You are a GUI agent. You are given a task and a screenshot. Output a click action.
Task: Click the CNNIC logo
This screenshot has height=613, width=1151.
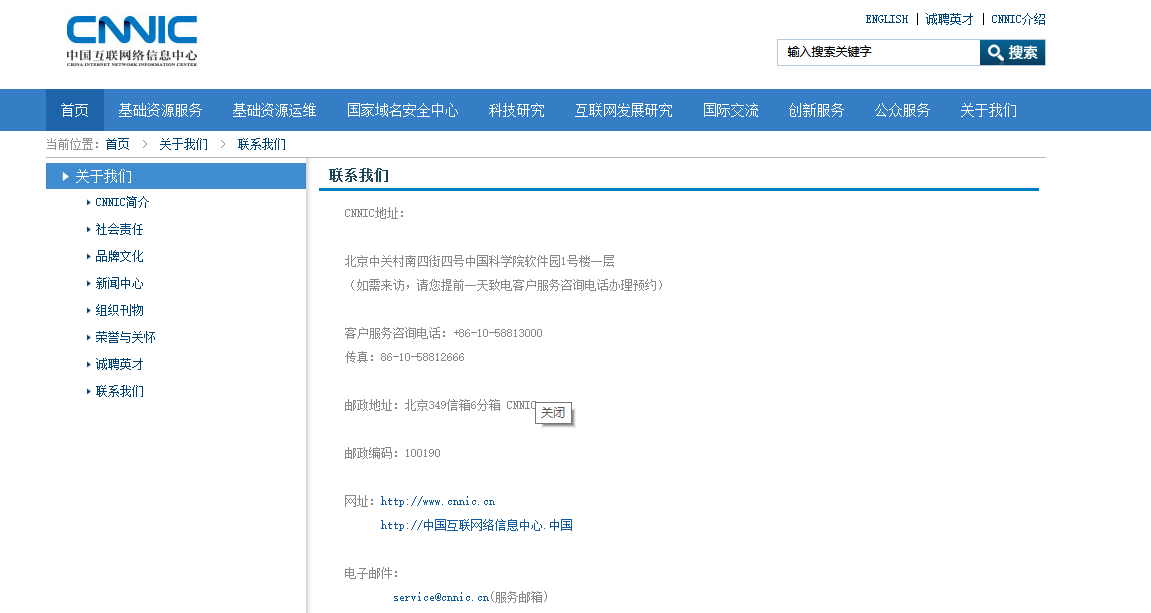point(132,40)
